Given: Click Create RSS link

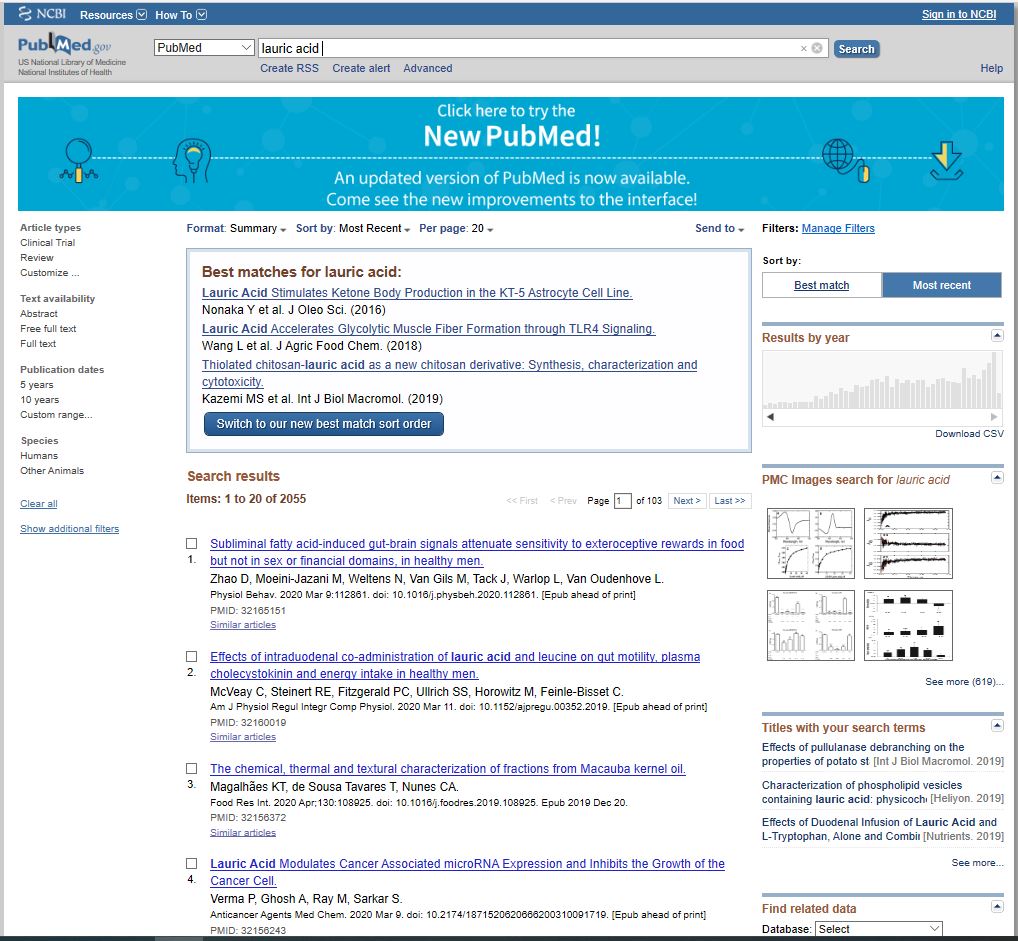Looking at the screenshot, I should tap(290, 68).
